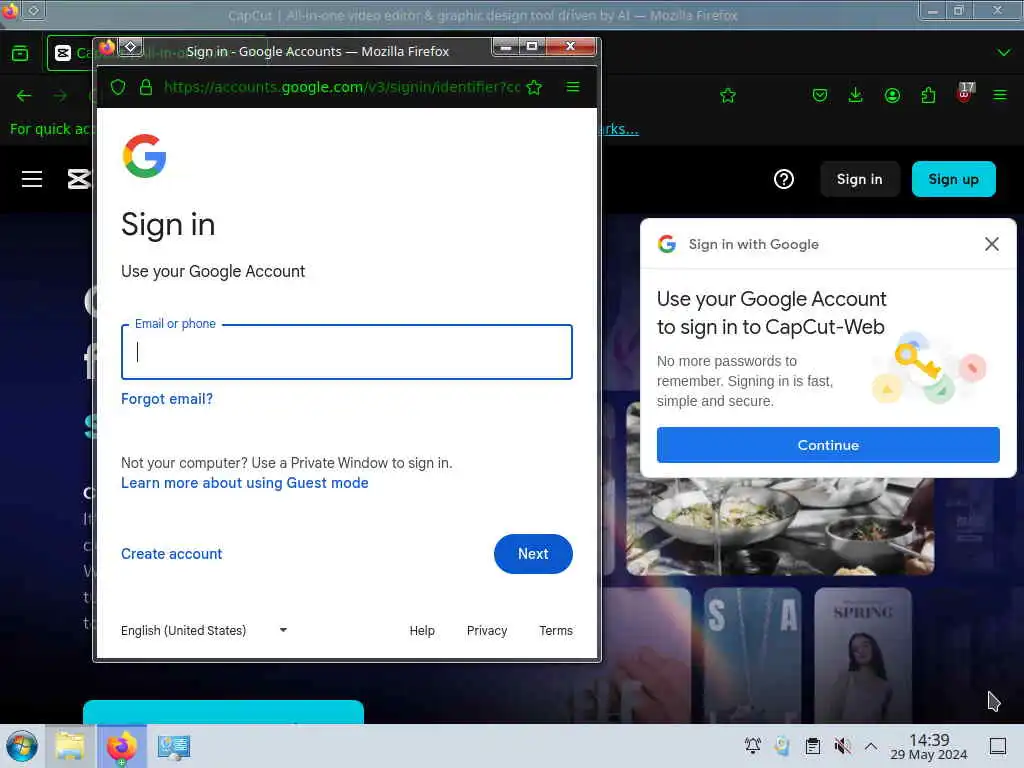1024x768 pixels.
Task: Click the red extension icon with 17 badge
Action: 965,93
